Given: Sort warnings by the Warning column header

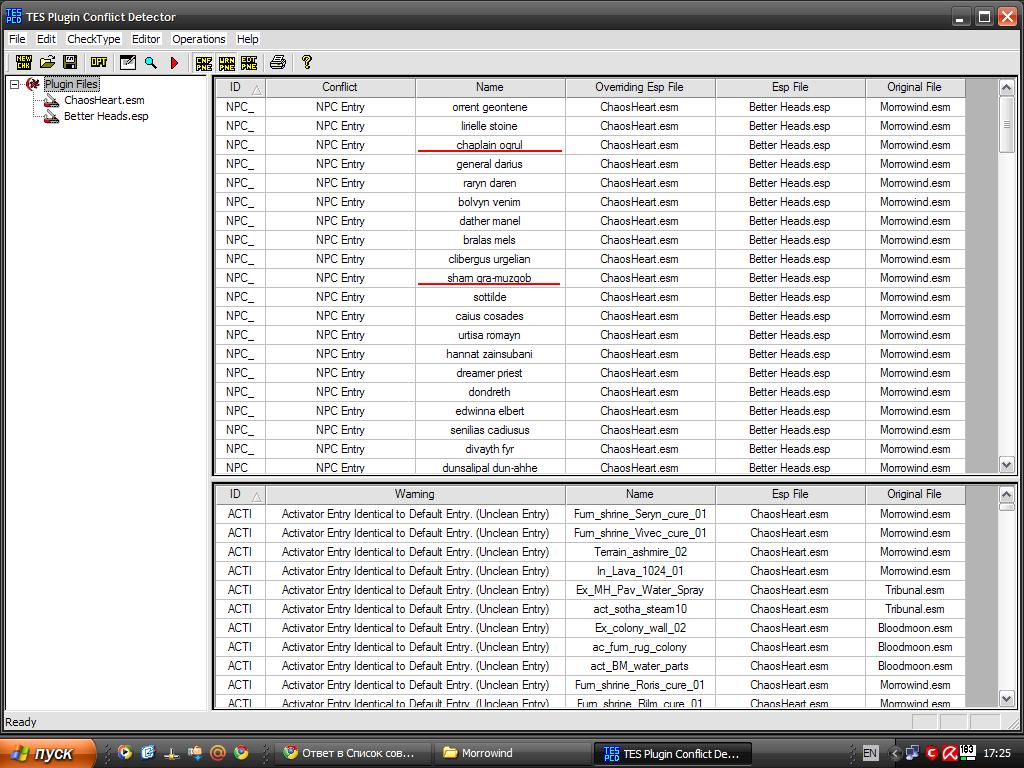Looking at the screenshot, I should click(415, 494).
